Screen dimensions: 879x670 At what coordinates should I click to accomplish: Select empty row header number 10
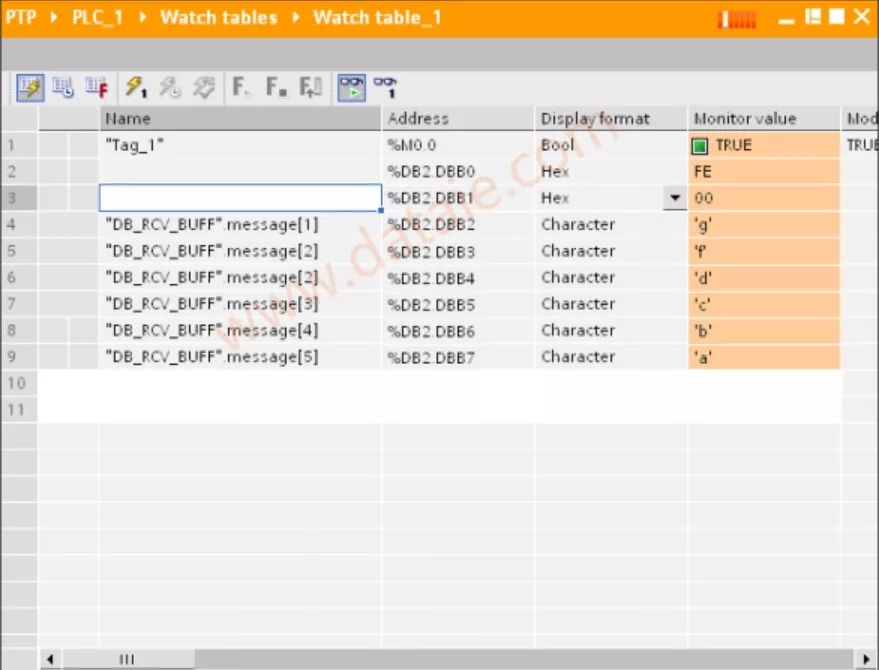19,383
